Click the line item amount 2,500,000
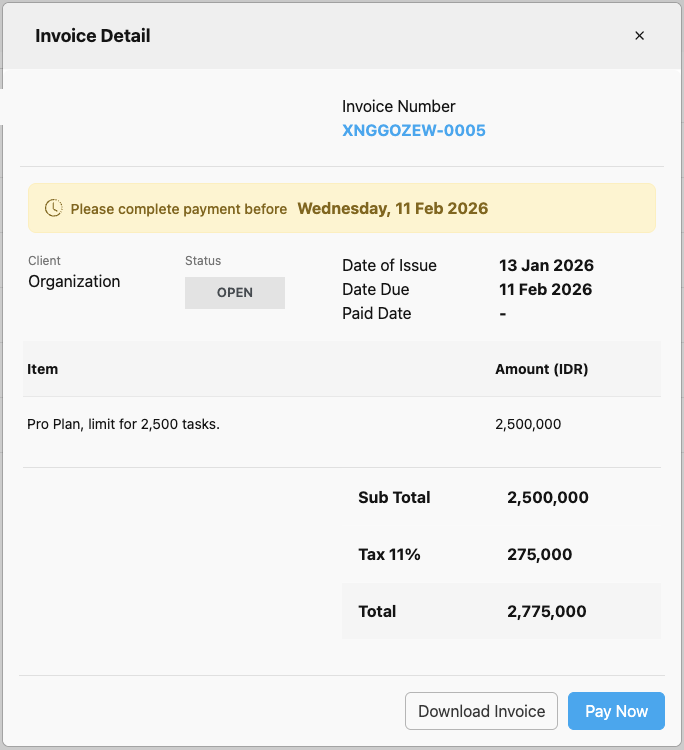Screen dimensions: 684x750 click(x=528, y=424)
